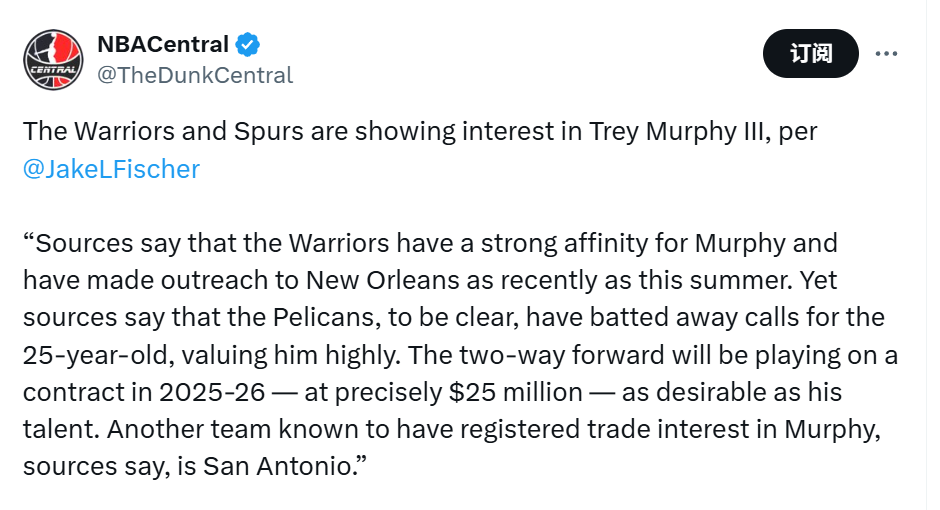Open the @TheDunkCentral handle
The width and height of the screenshot is (940, 510).
tap(195, 76)
